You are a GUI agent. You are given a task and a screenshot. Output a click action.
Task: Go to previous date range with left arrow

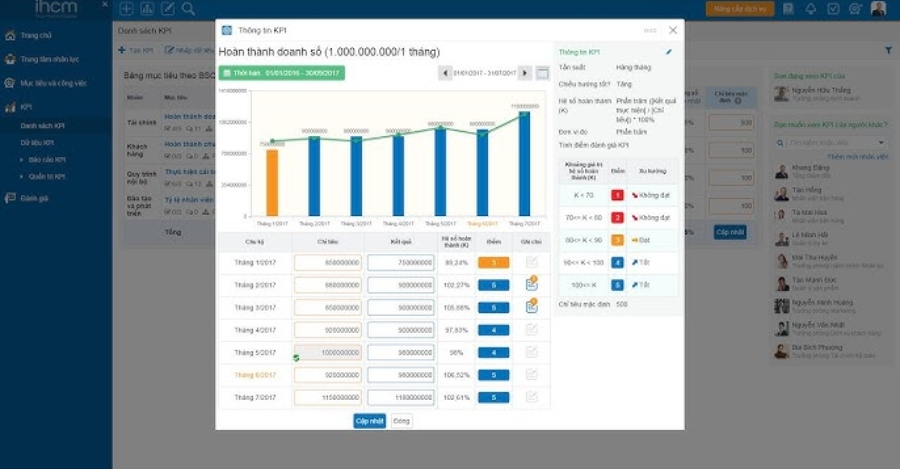[x=445, y=73]
